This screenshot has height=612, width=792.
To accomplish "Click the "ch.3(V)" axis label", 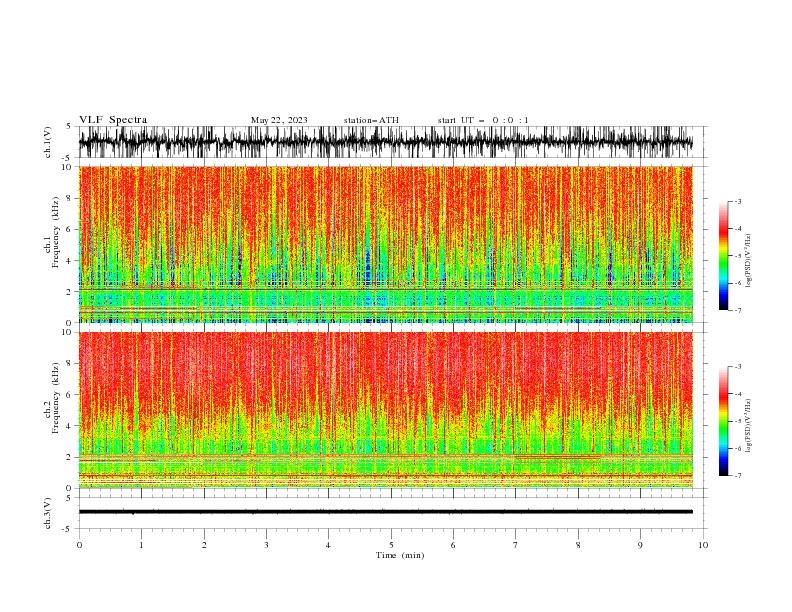I will point(48,514).
